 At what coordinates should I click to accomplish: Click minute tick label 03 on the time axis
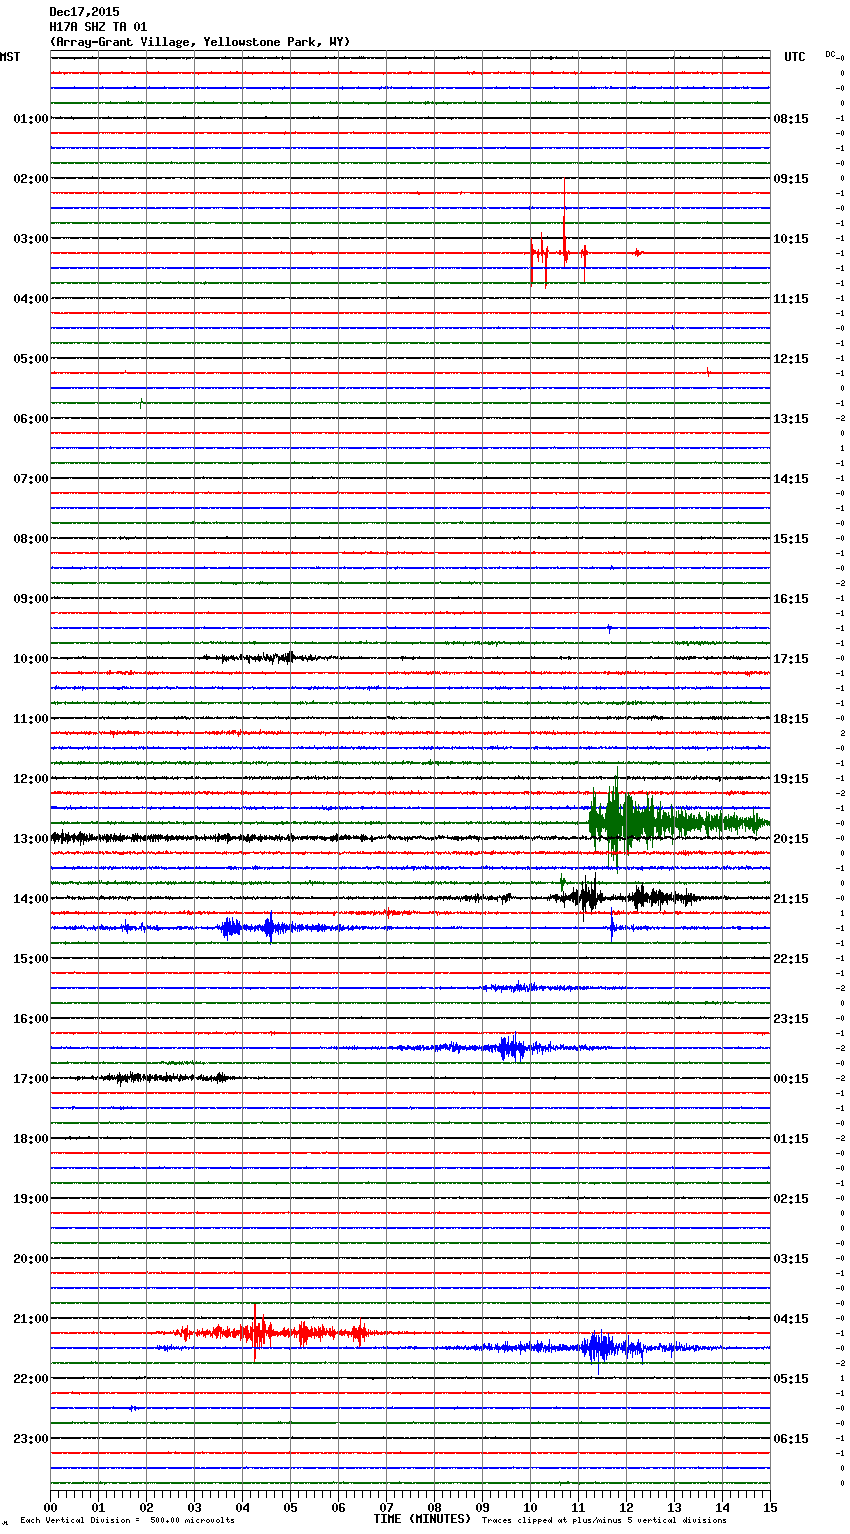[x=194, y=1507]
